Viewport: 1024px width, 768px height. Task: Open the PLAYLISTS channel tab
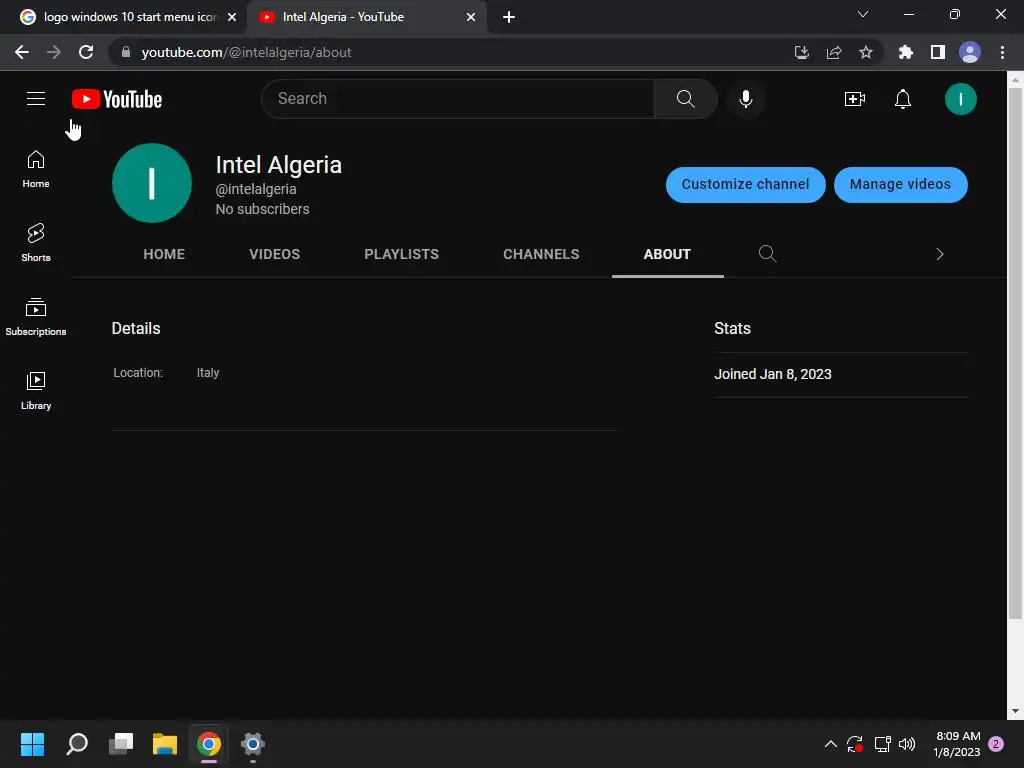pos(402,254)
